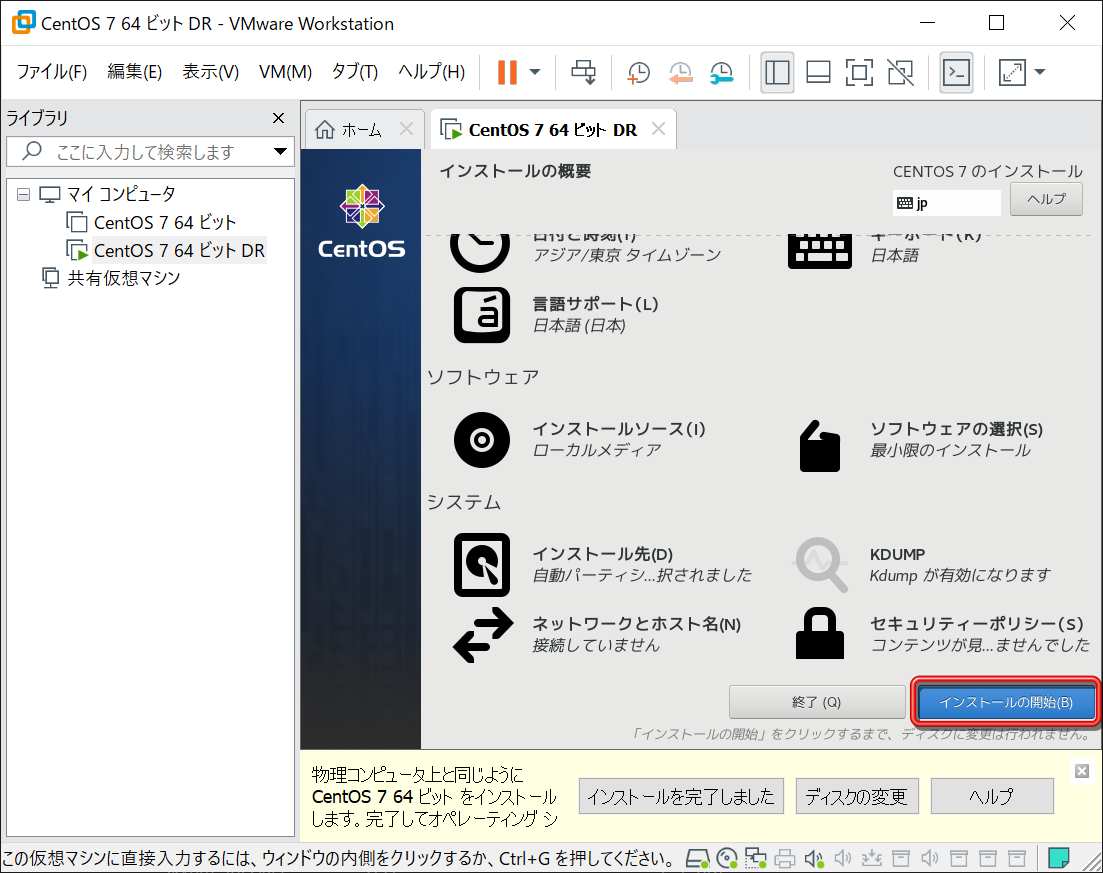Click the ディスクの変更 button

coord(857,796)
